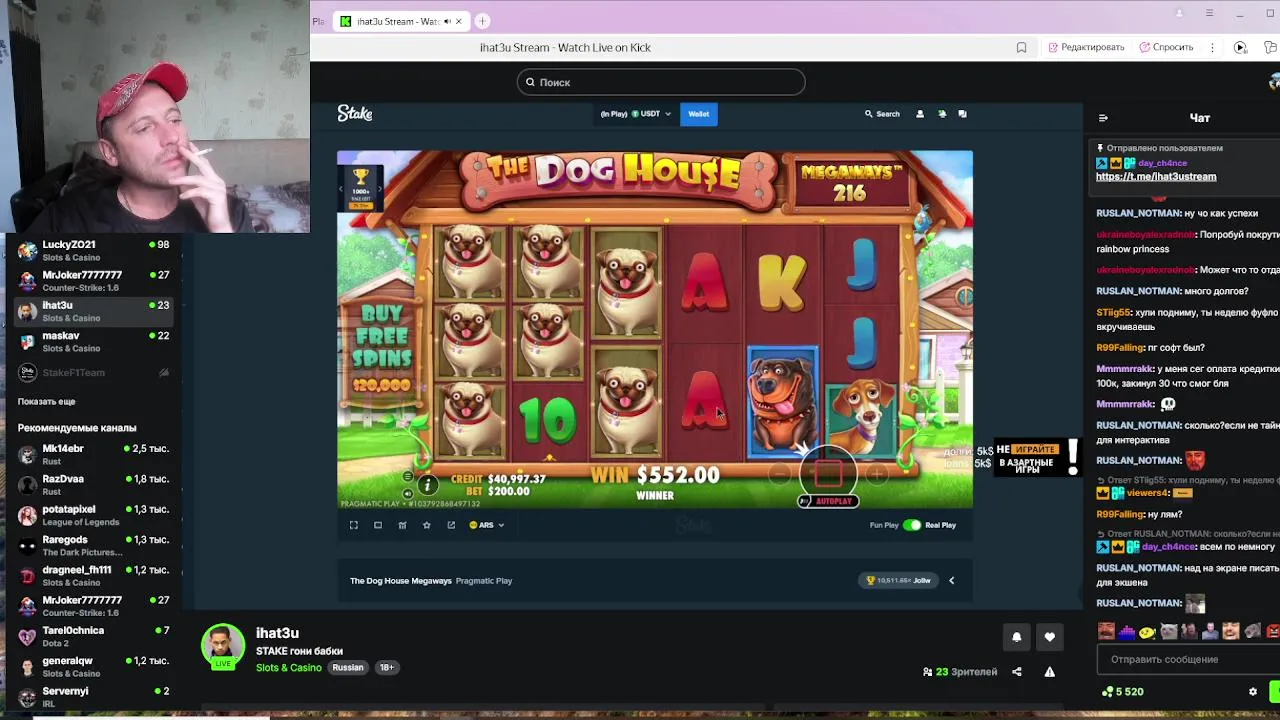The image size is (1280, 720).
Task: Open the t.me/ihat3ustream link in chat
Action: (x=1156, y=177)
